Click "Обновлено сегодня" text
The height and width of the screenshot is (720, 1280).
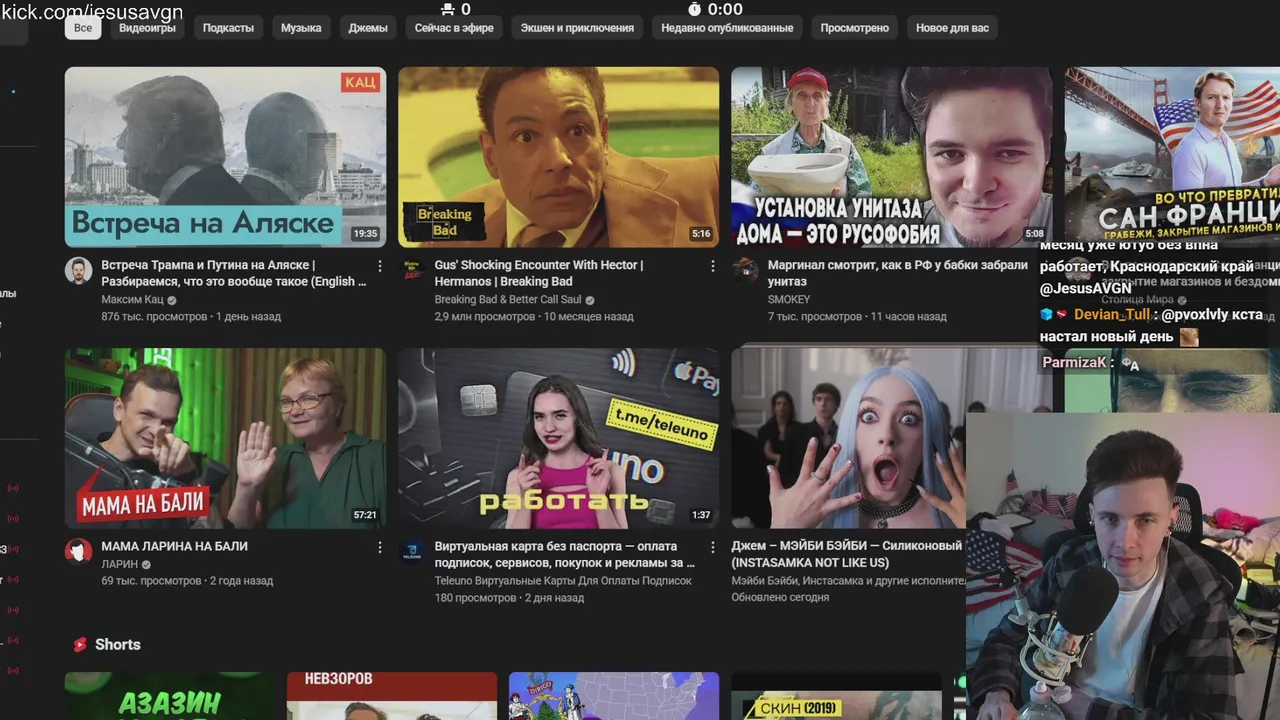tap(780, 598)
